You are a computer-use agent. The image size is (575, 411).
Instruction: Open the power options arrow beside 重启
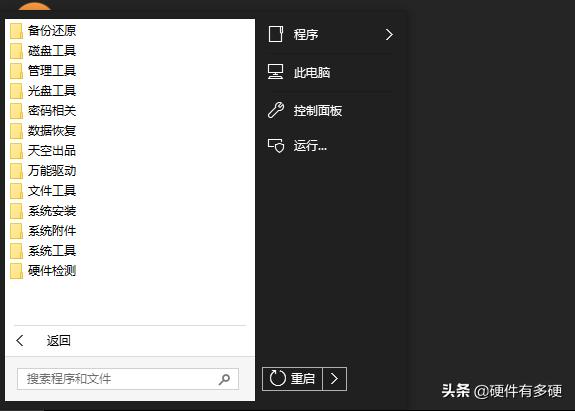click(x=334, y=379)
